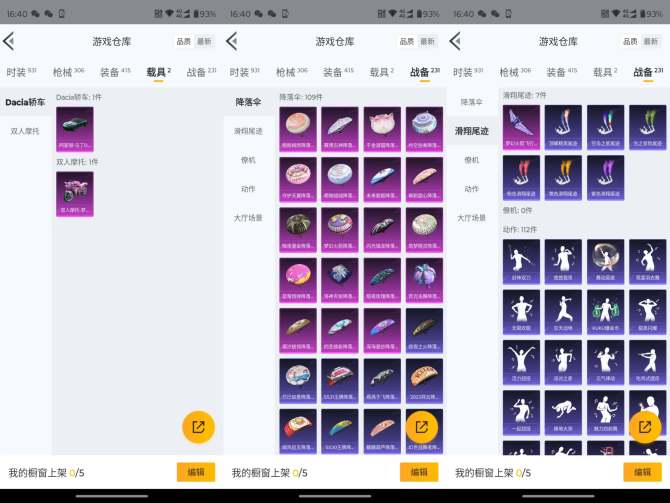The width and height of the screenshot is (670, 503).
Task: Select 大厅场景 category on middle screen
Action: (x=248, y=218)
